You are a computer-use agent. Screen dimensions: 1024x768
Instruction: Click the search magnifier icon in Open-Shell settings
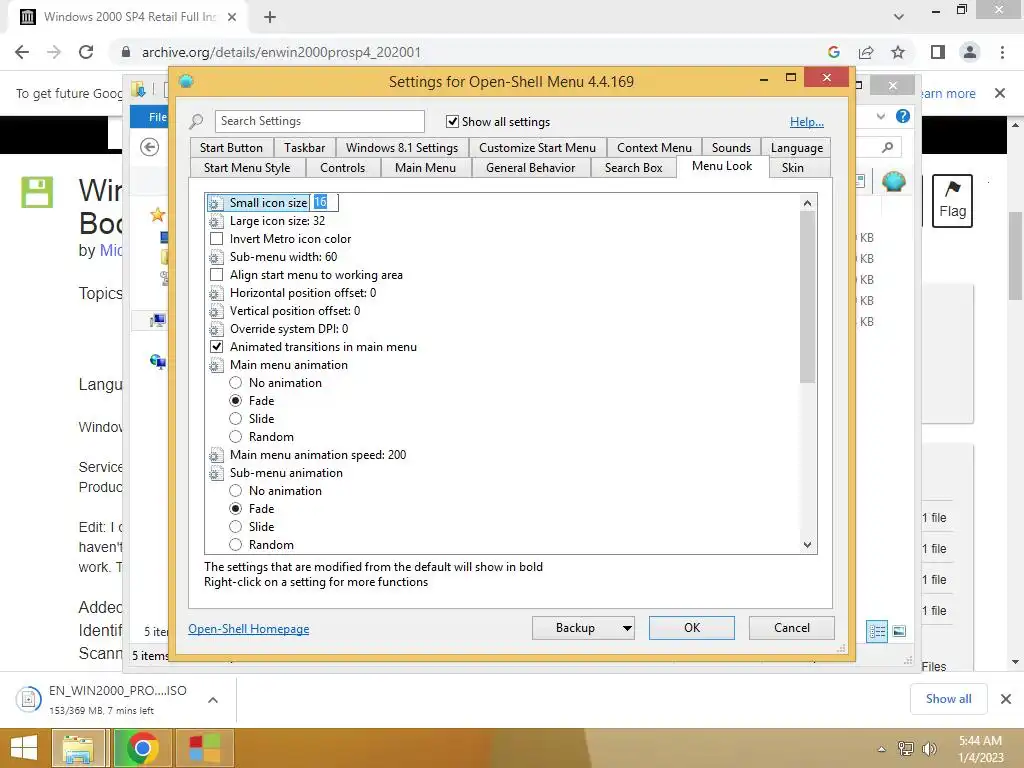pos(196,121)
